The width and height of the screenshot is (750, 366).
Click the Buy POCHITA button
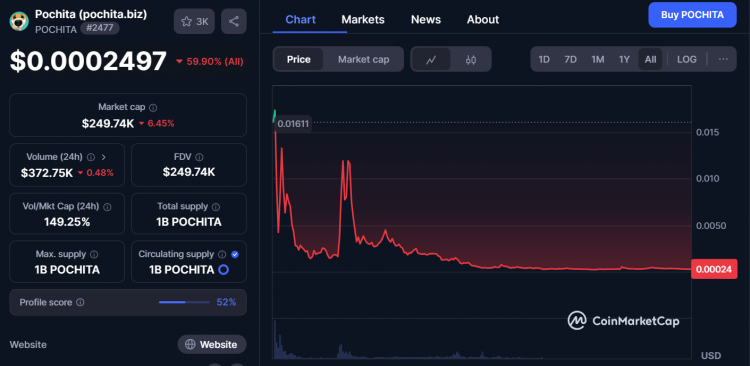[692, 15]
